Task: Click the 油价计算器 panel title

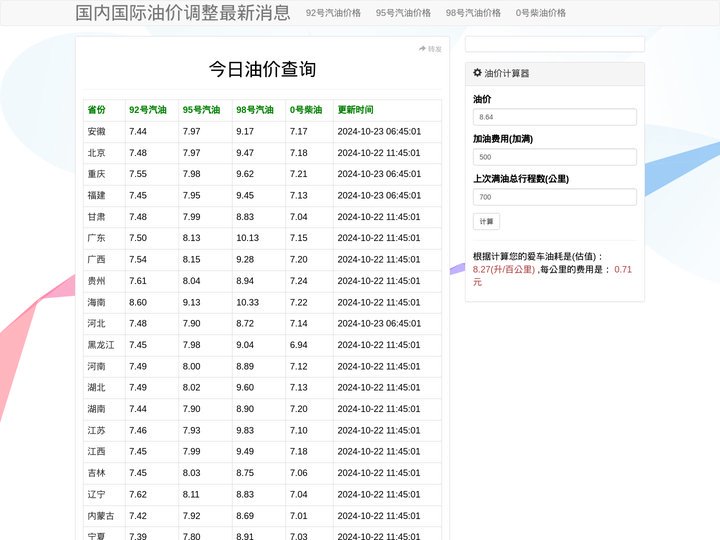Action: [x=507, y=73]
